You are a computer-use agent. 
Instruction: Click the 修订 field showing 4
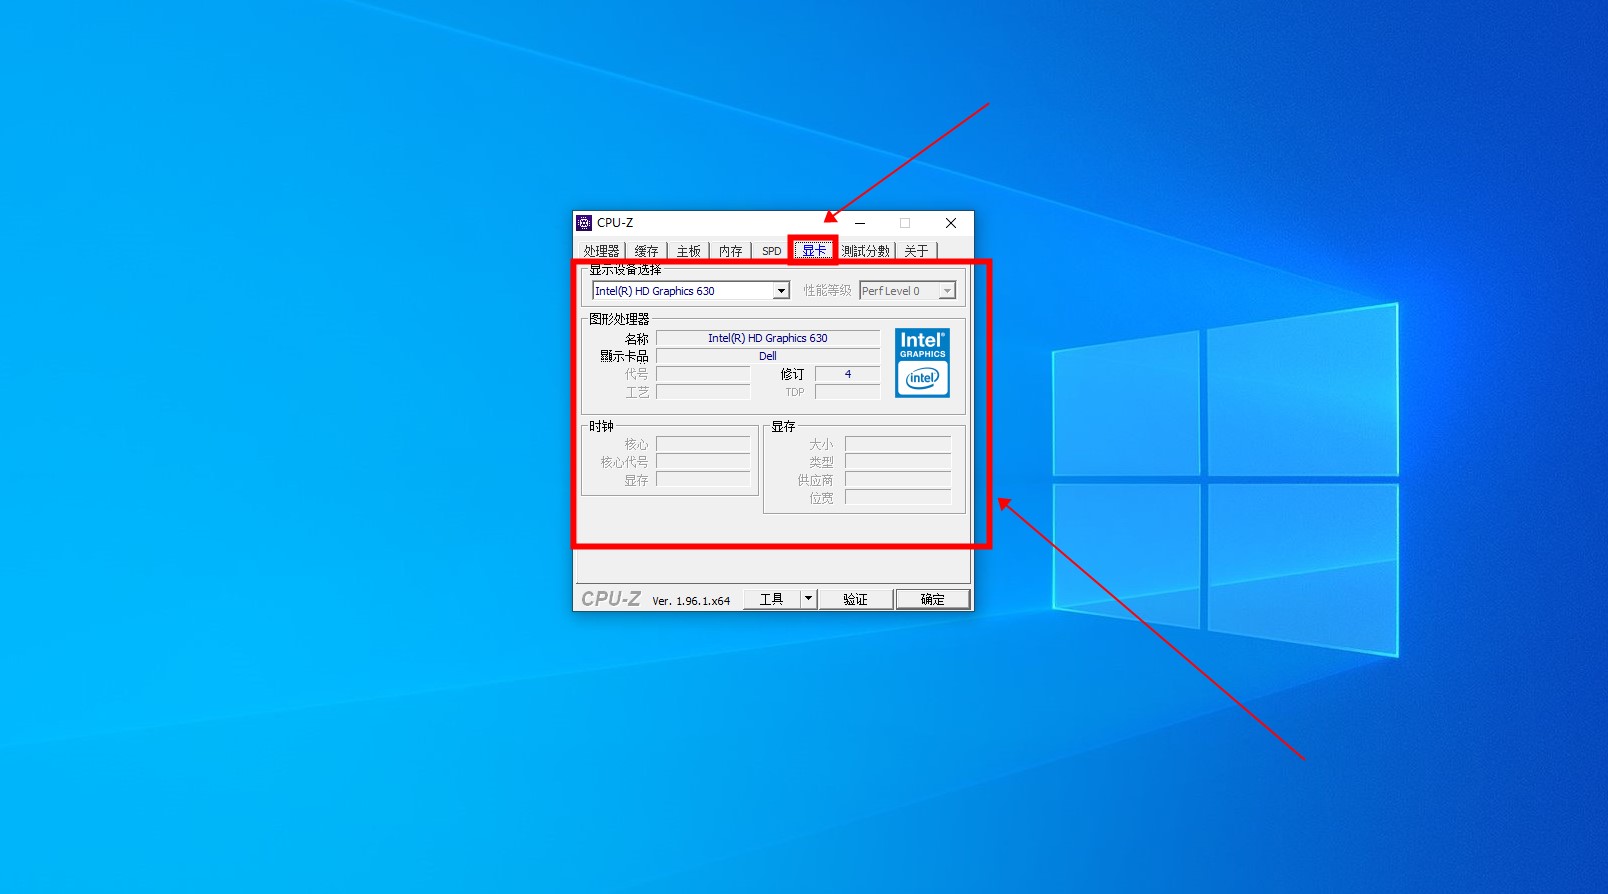pos(848,374)
